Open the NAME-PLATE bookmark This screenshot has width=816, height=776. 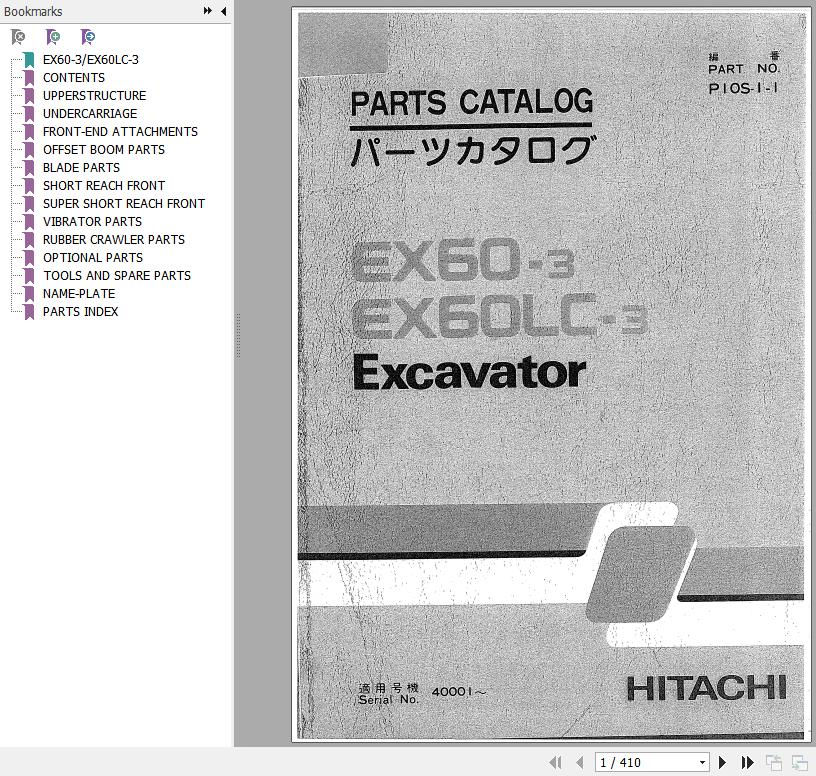tap(79, 294)
